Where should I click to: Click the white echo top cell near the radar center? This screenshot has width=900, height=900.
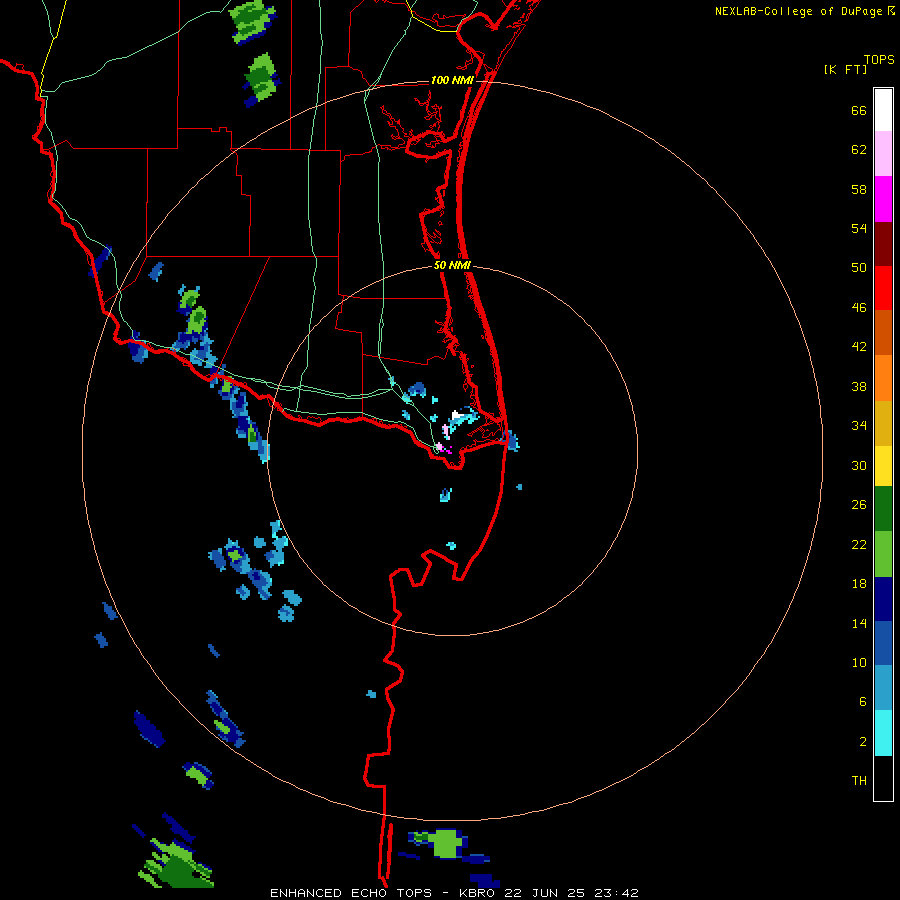tap(457, 415)
